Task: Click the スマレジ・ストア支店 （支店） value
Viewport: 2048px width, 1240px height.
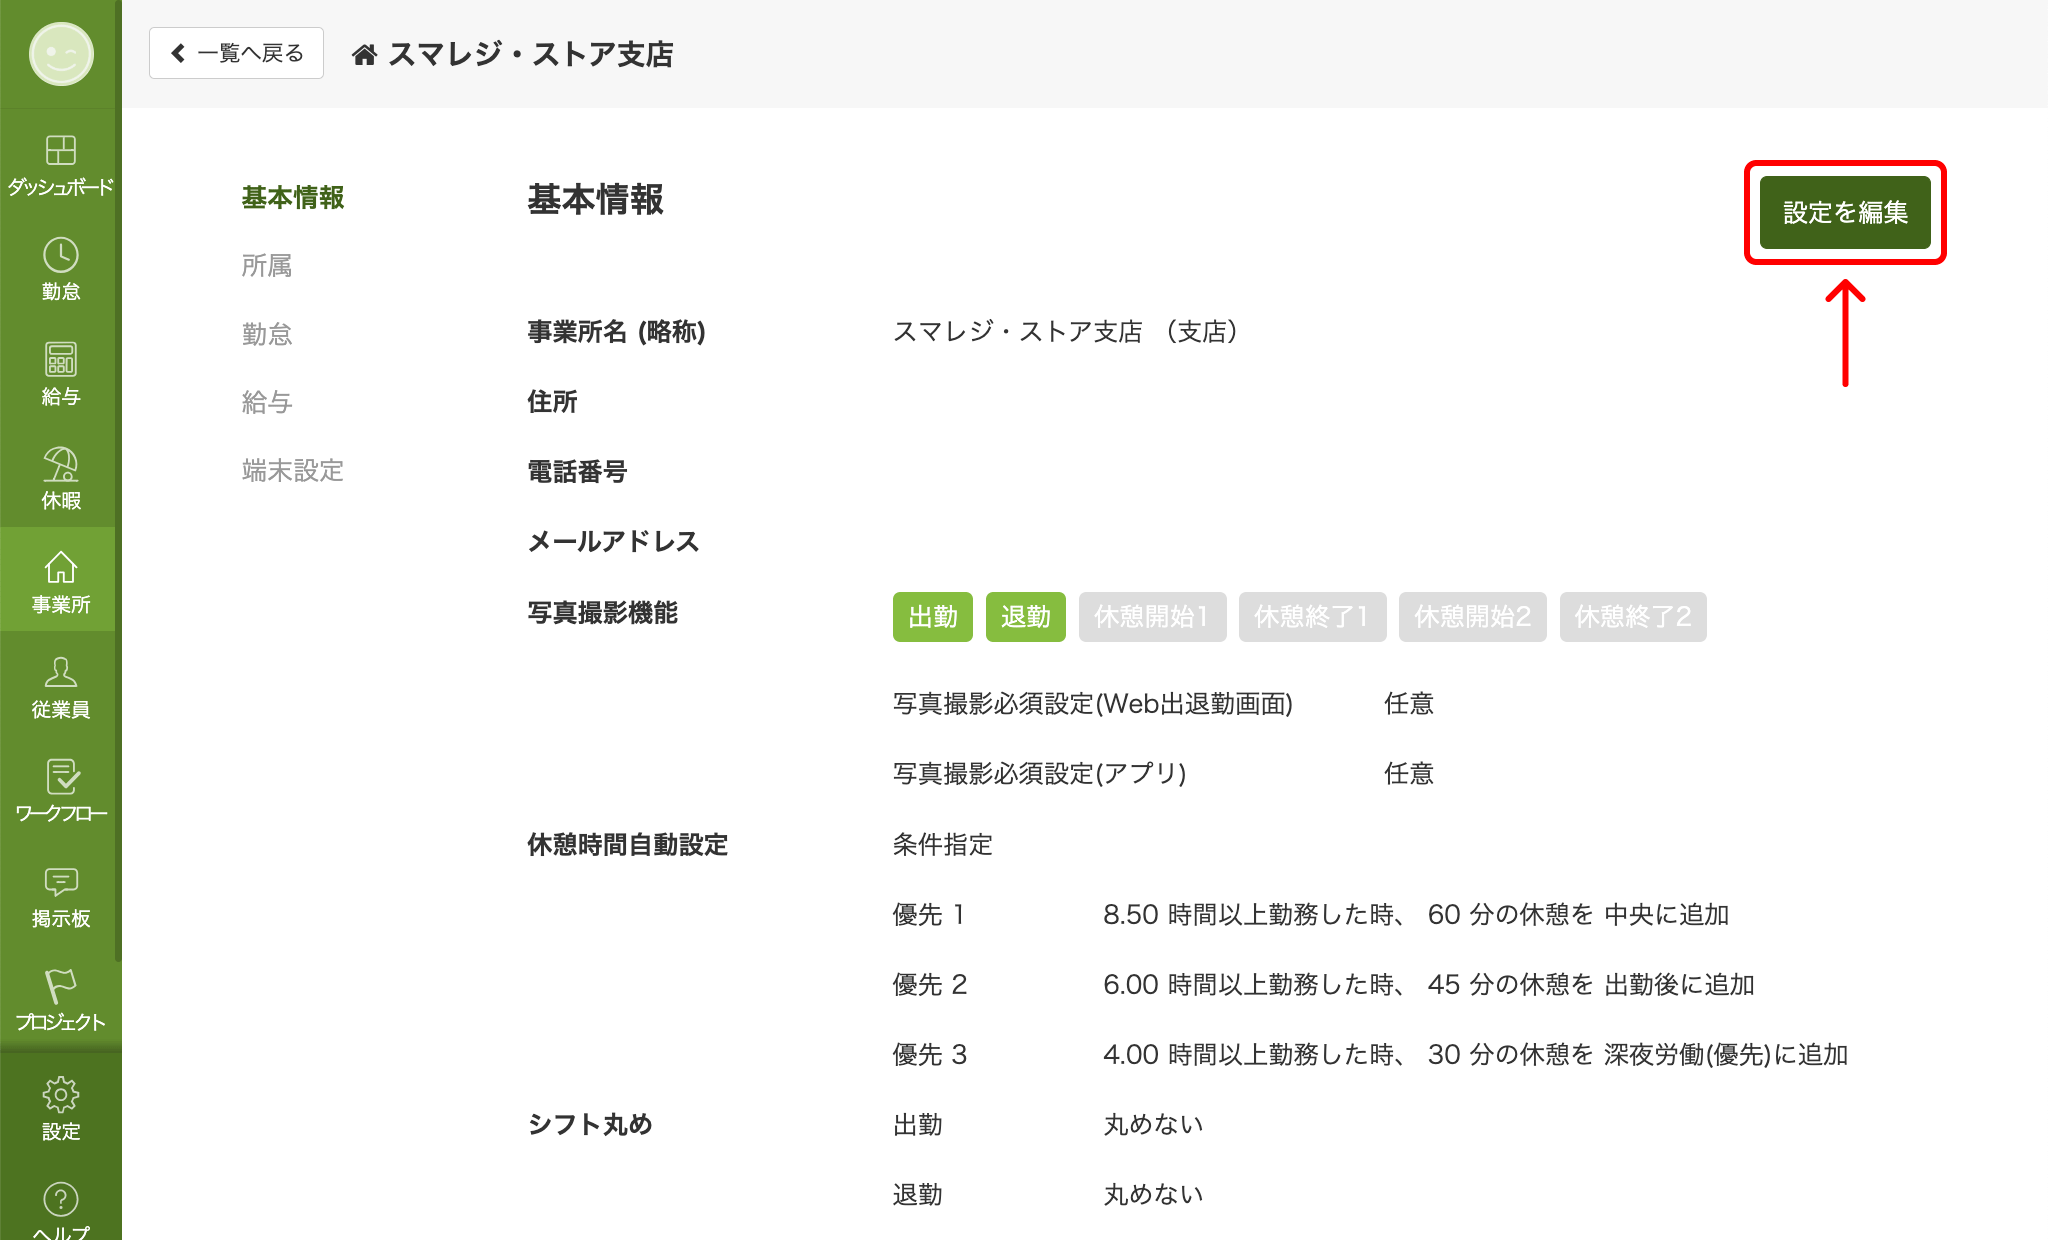Action: 1066,332
